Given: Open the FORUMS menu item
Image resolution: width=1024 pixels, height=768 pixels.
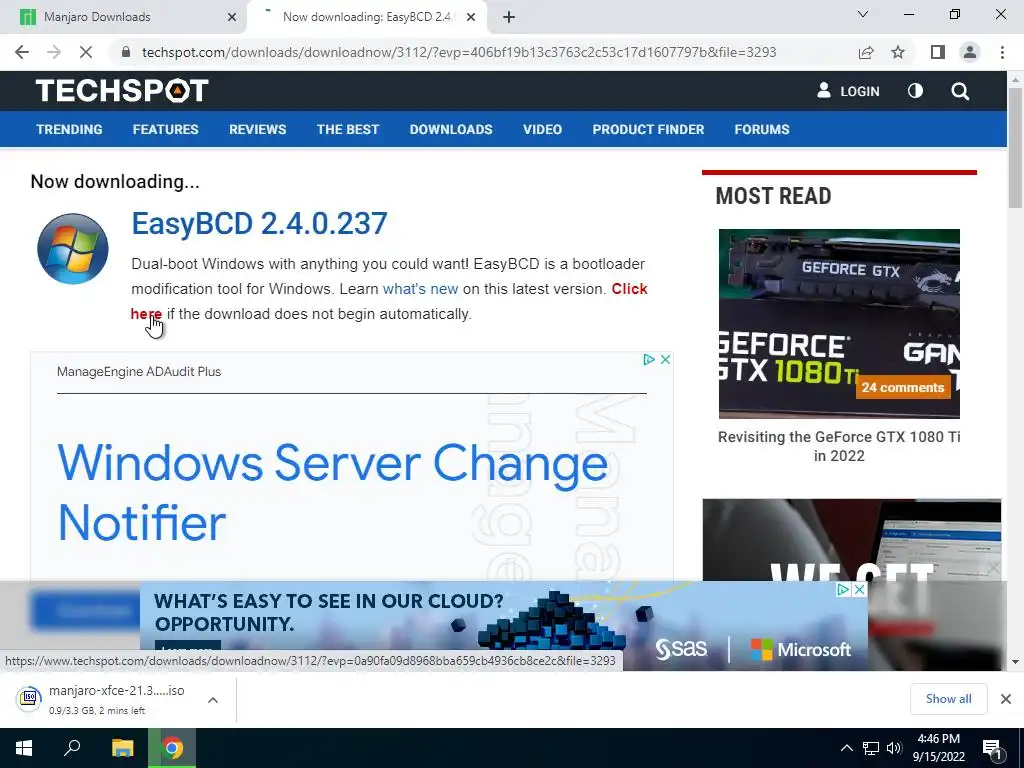Looking at the screenshot, I should click(x=762, y=129).
